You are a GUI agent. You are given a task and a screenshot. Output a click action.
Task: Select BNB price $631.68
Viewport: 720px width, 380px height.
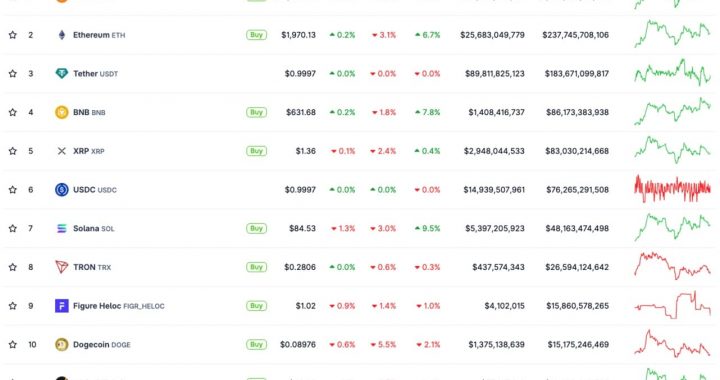click(x=301, y=112)
